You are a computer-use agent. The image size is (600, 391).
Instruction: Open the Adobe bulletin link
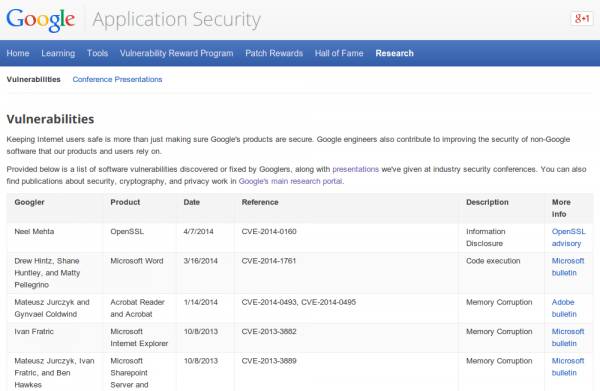click(x=564, y=308)
